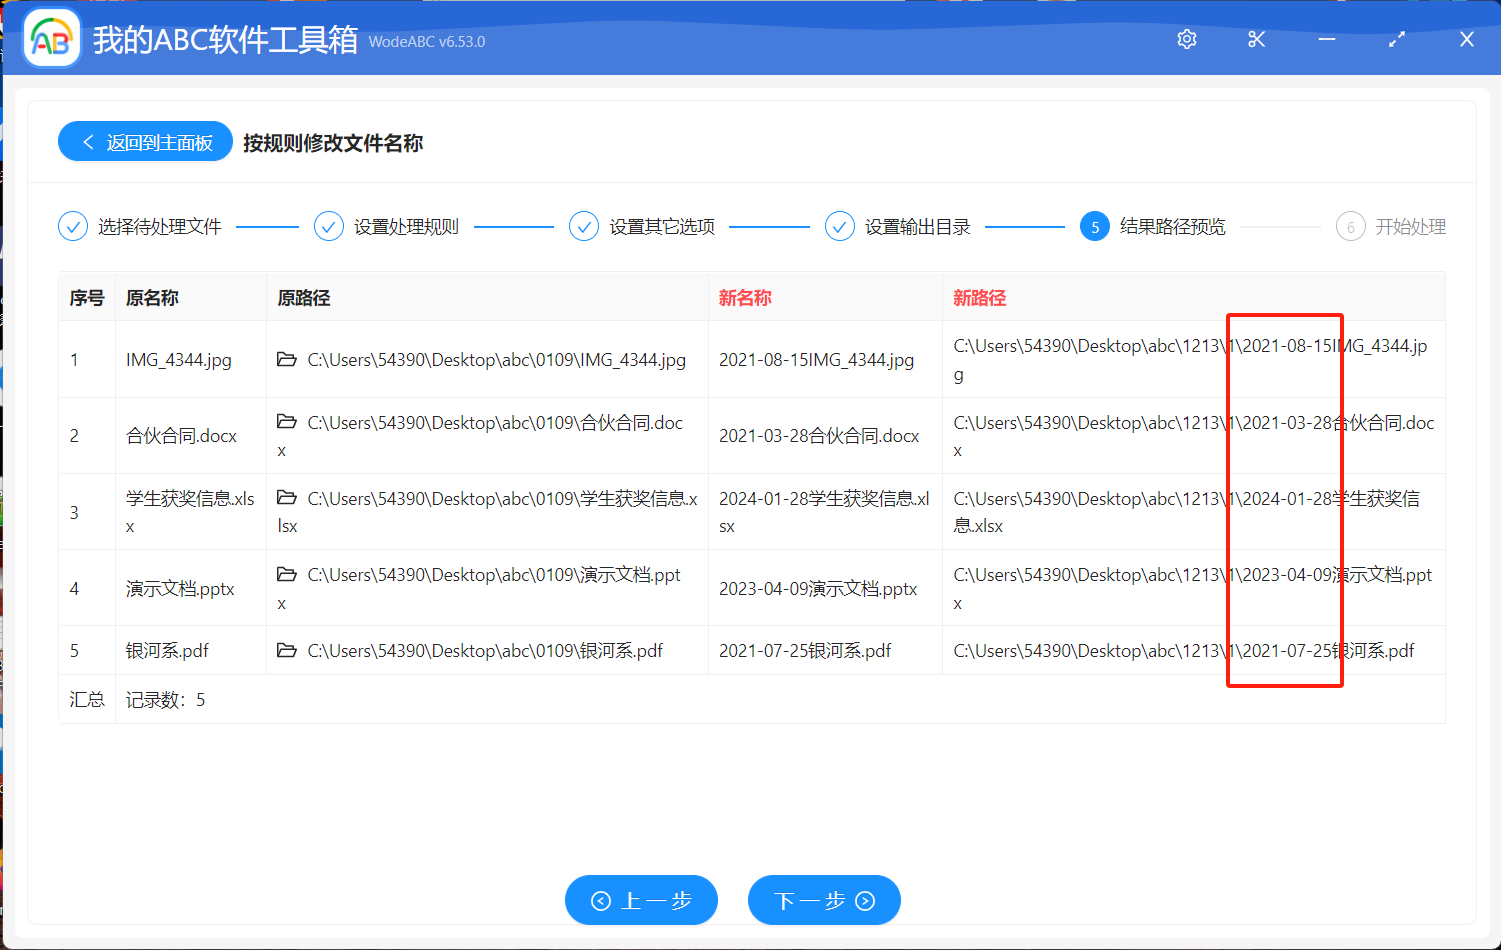
Task: Go to previous step with 上一步 button
Action: tap(641, 900)
